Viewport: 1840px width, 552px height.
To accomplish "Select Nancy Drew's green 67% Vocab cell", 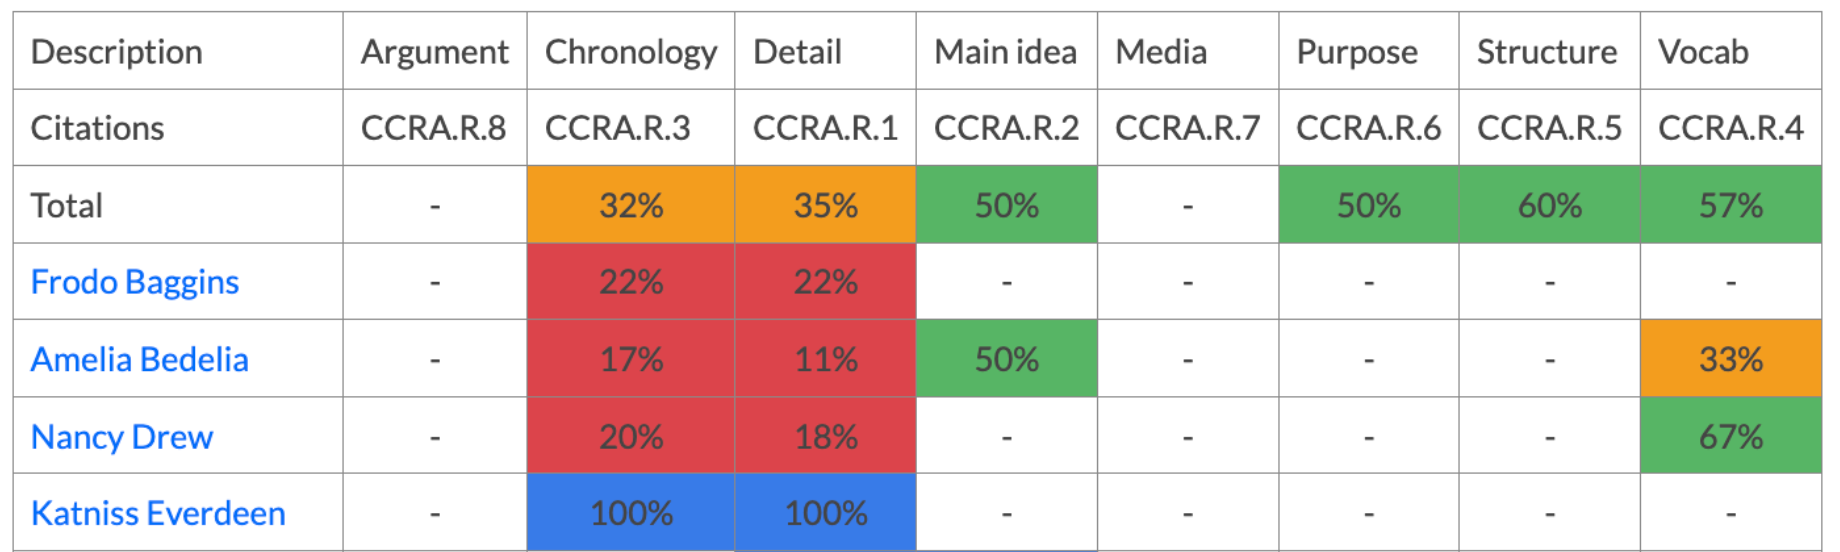I will pos(1730,437).
